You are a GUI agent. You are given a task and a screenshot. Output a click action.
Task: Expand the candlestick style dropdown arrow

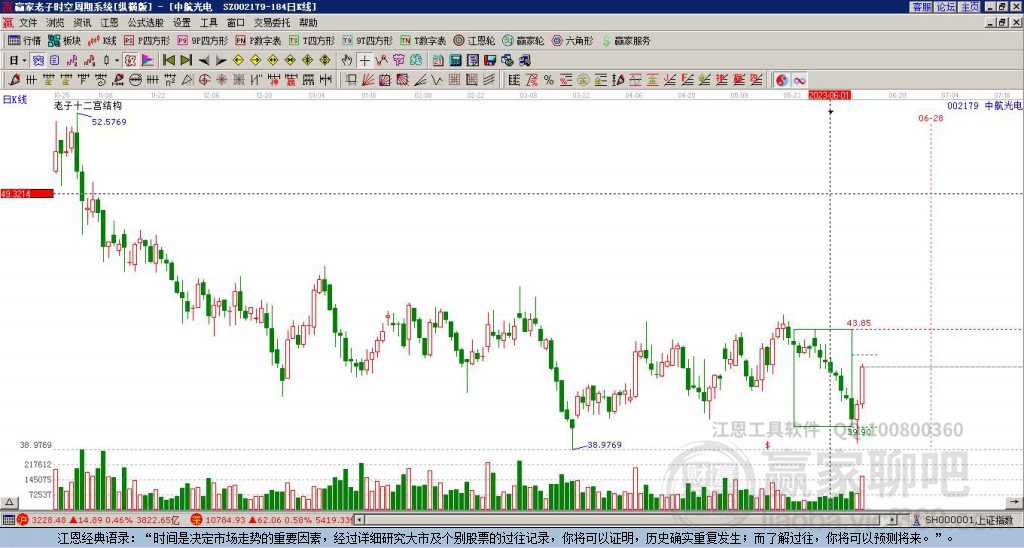[117, 60]
